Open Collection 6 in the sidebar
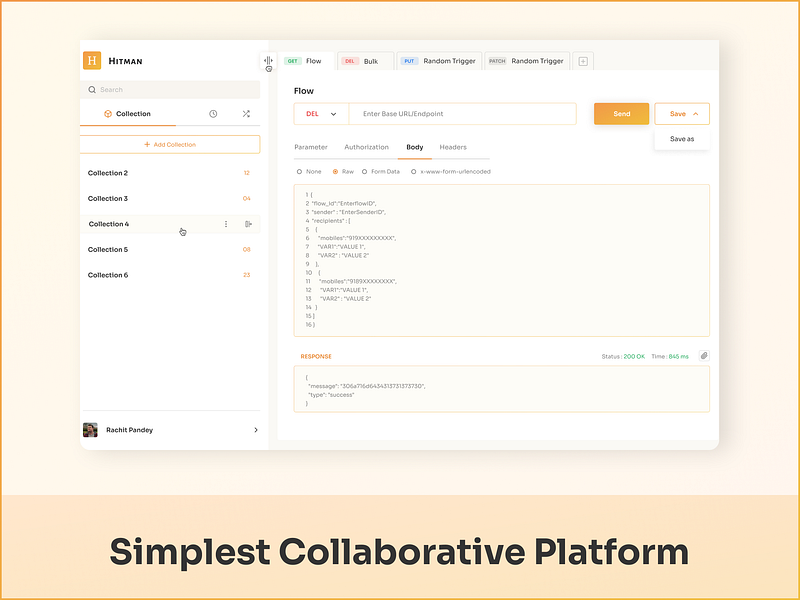Screen dimensions: 800x600 pos(170,275)
